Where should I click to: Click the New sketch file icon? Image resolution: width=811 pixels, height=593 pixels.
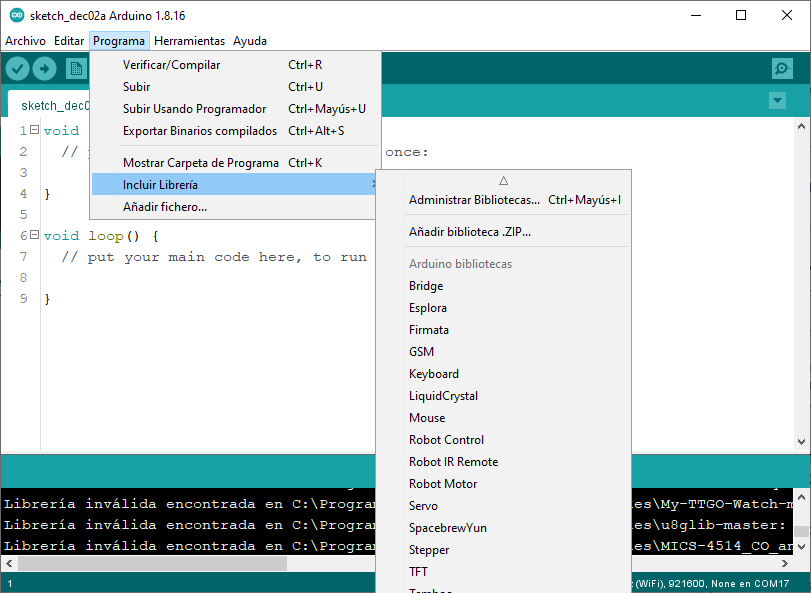76,68
